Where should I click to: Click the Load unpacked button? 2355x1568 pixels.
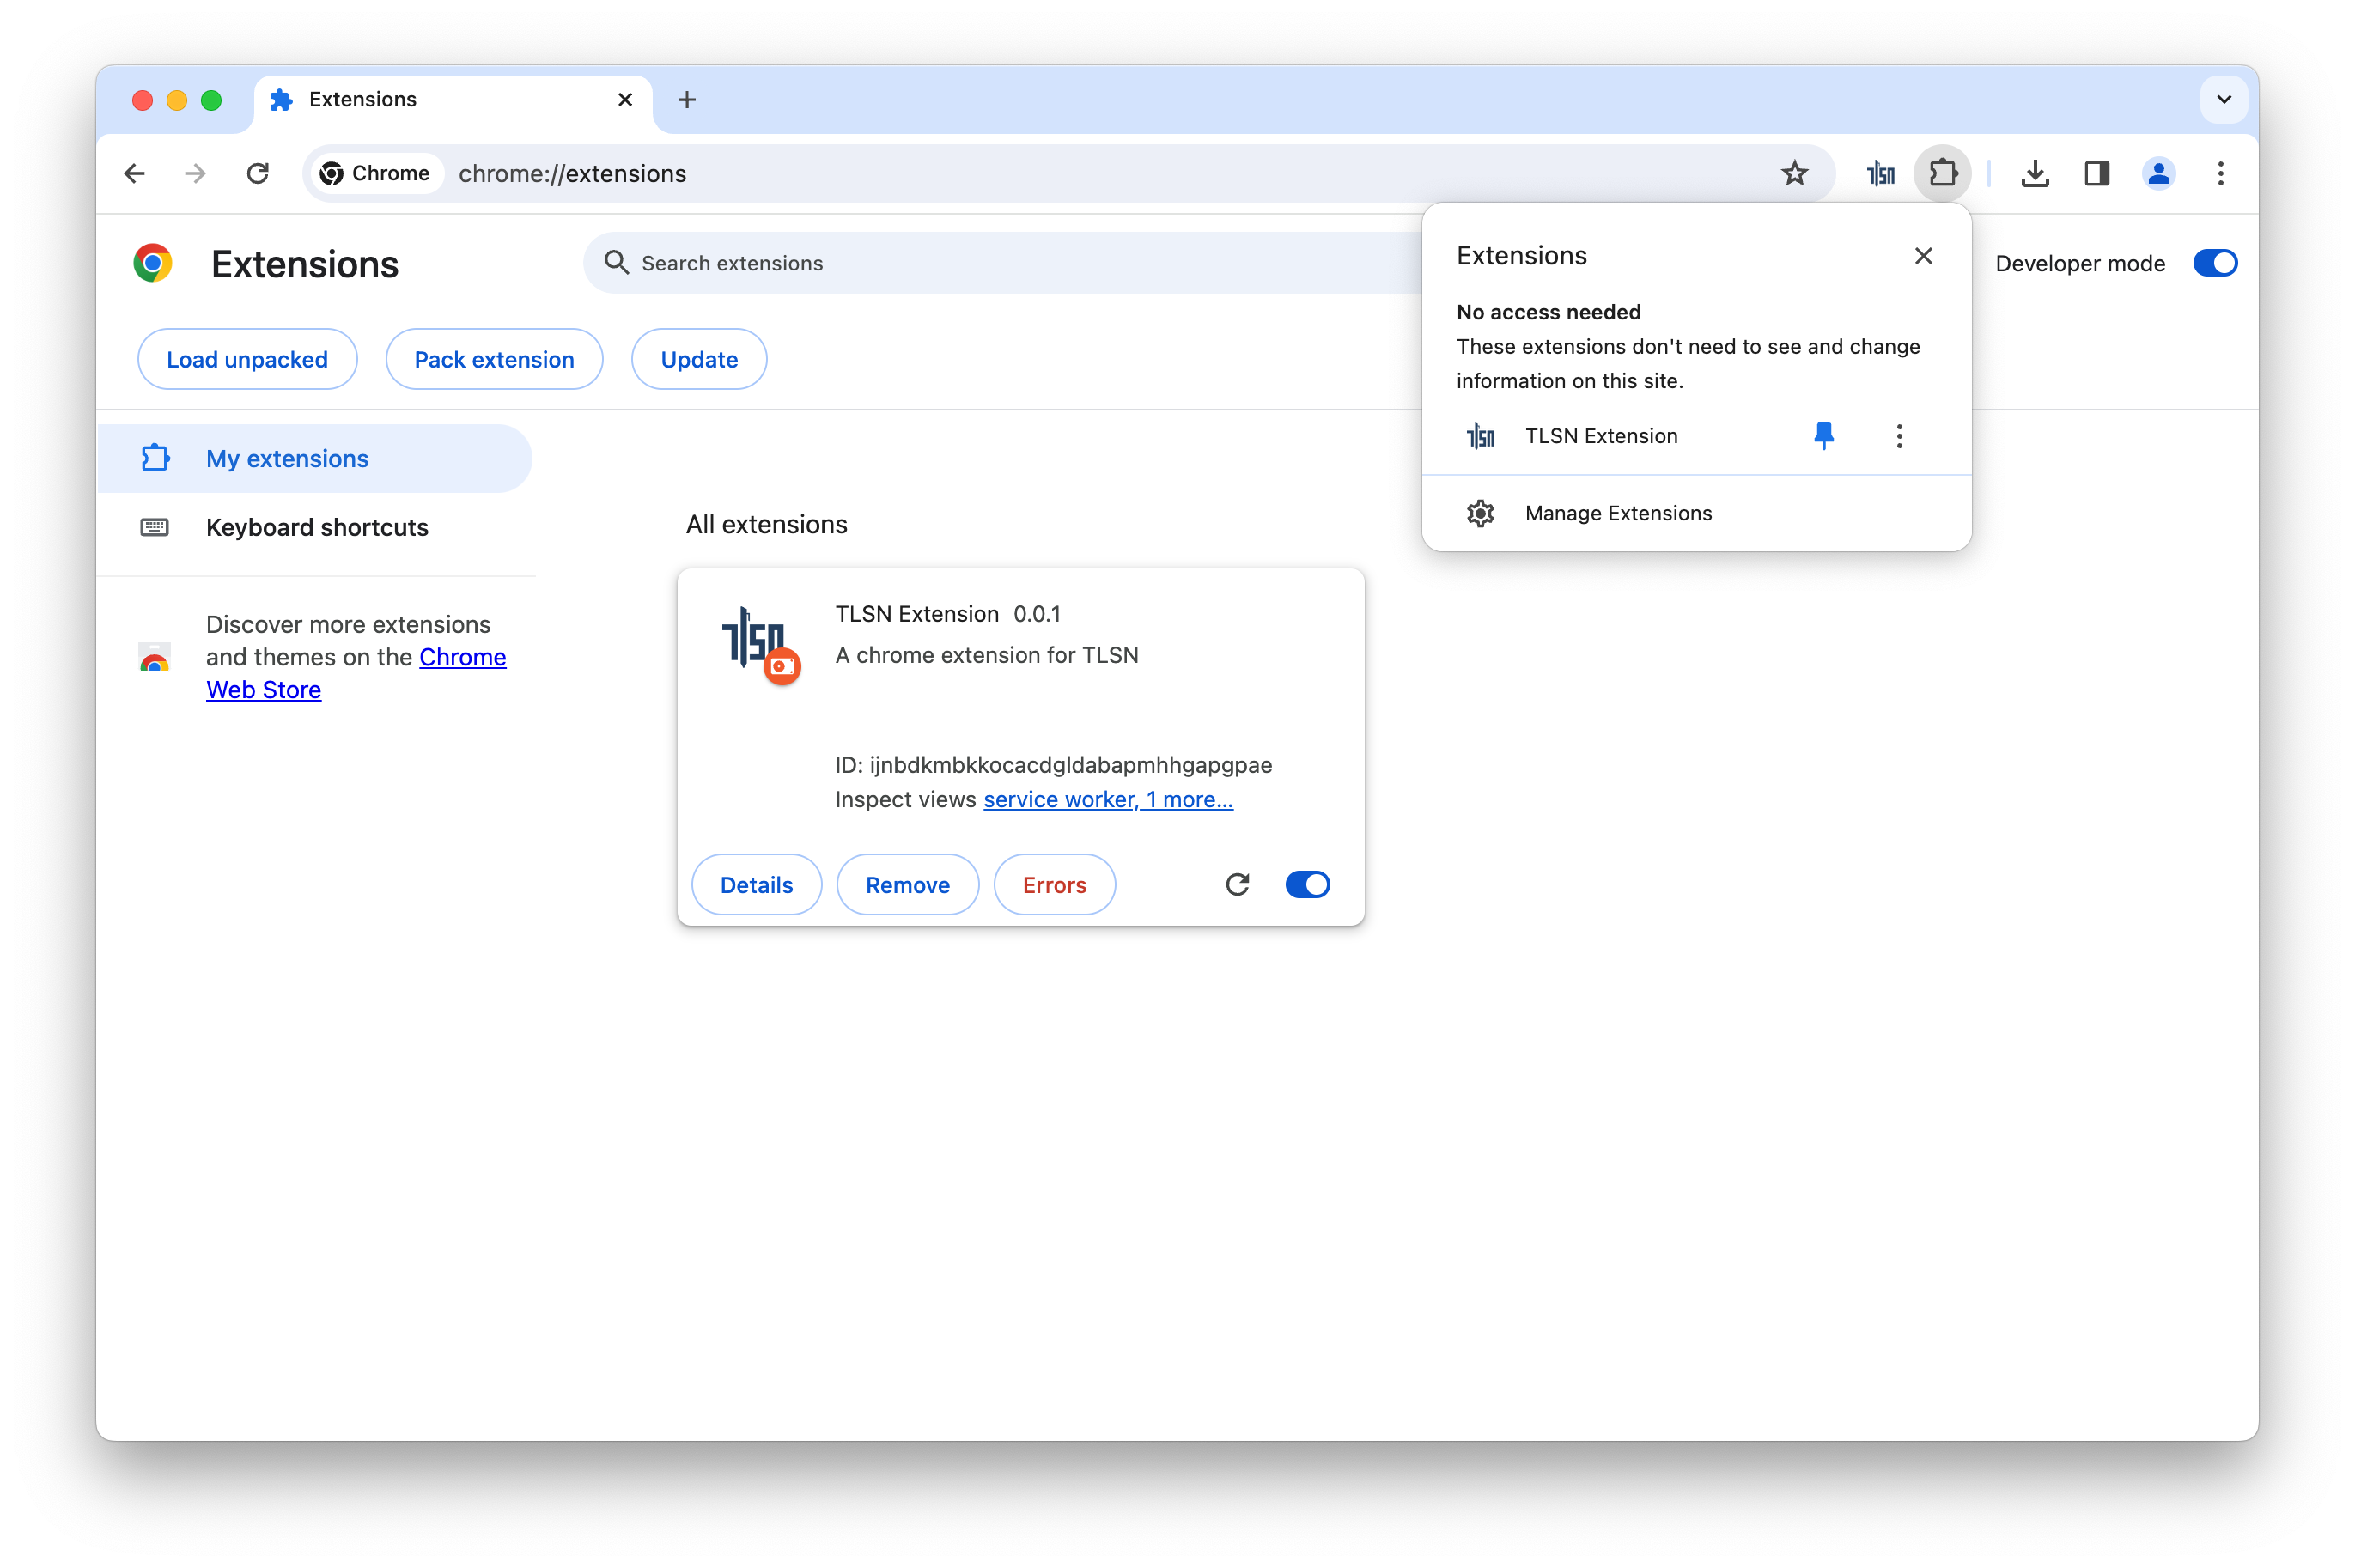[247, 359]
